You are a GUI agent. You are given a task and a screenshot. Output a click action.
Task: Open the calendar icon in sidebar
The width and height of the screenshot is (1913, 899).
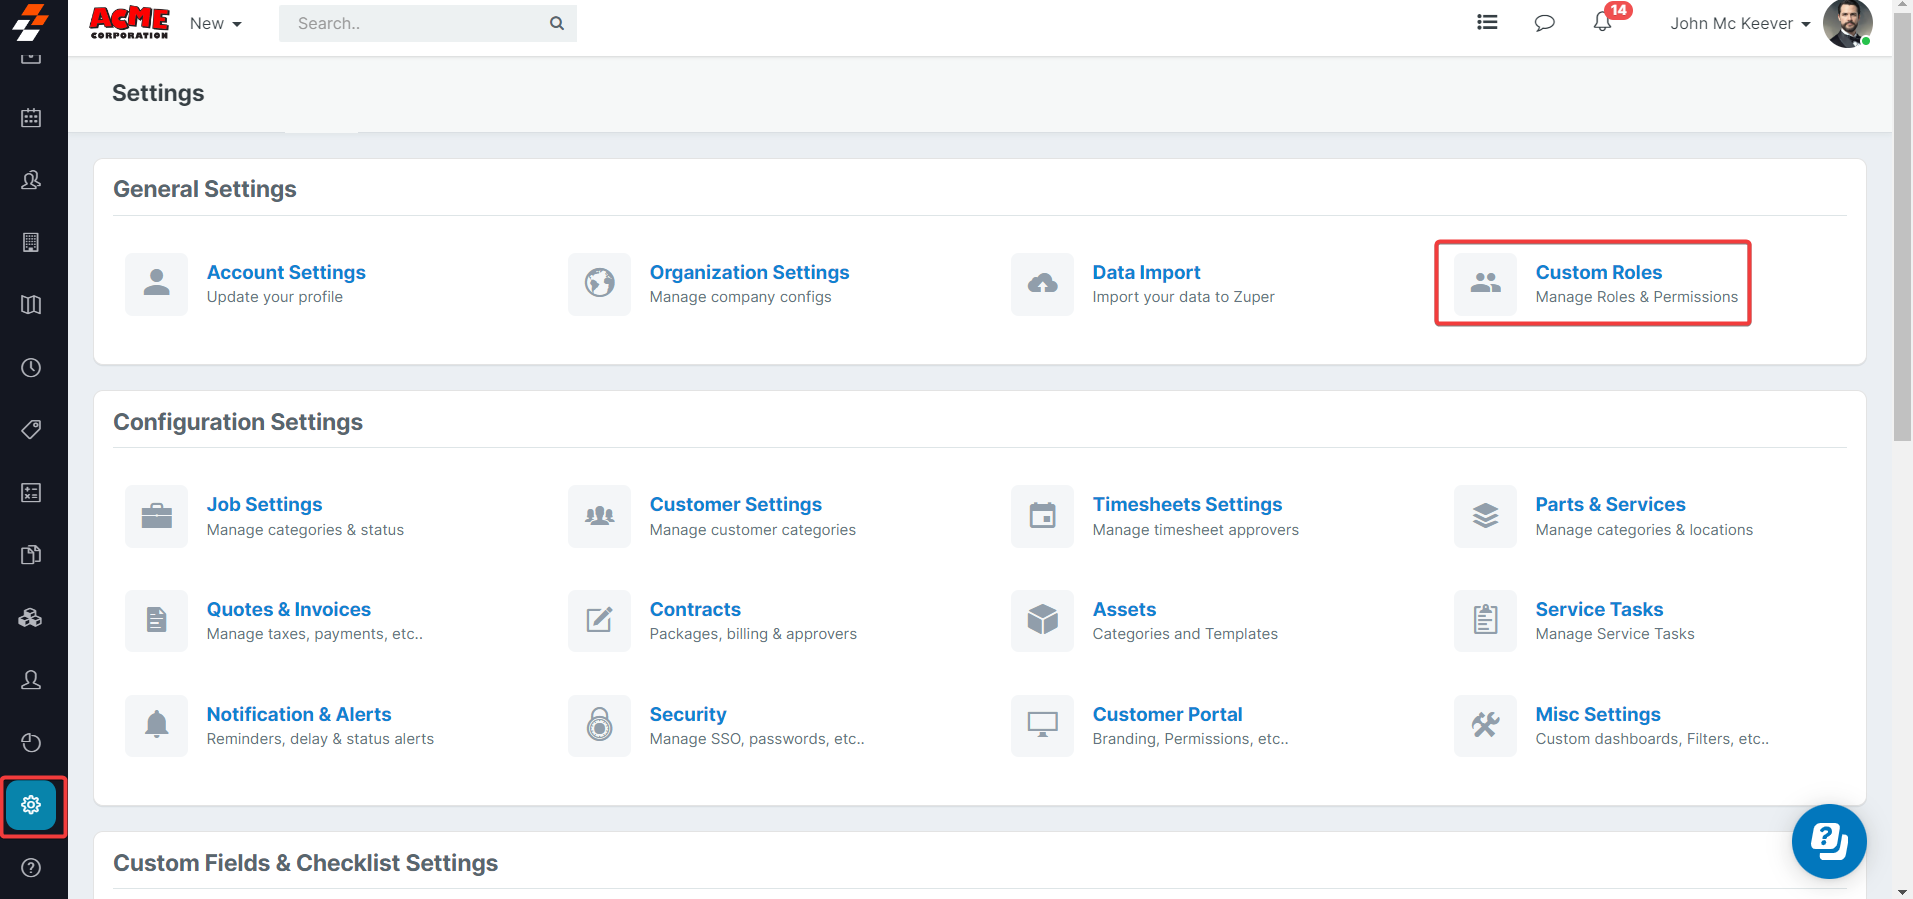coord(31,118)
